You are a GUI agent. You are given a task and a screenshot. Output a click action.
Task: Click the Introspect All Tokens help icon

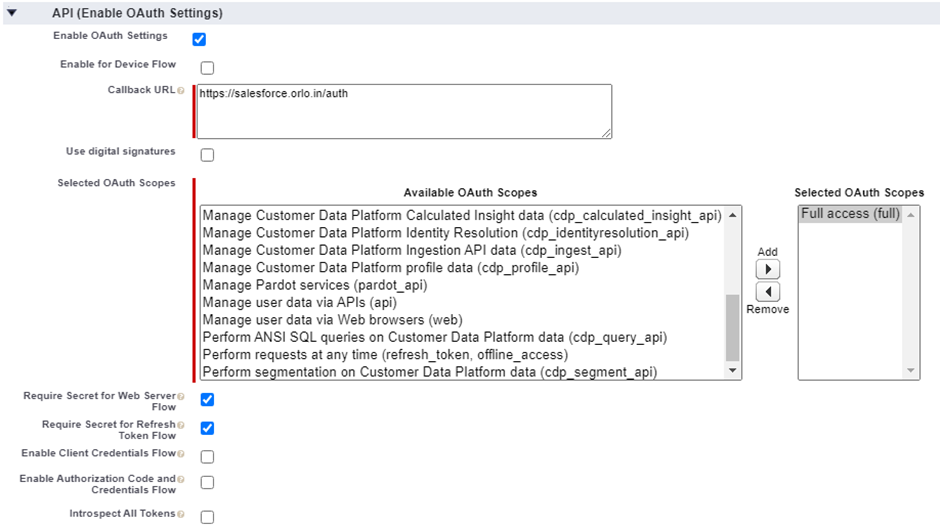click(x=181, y=514)
